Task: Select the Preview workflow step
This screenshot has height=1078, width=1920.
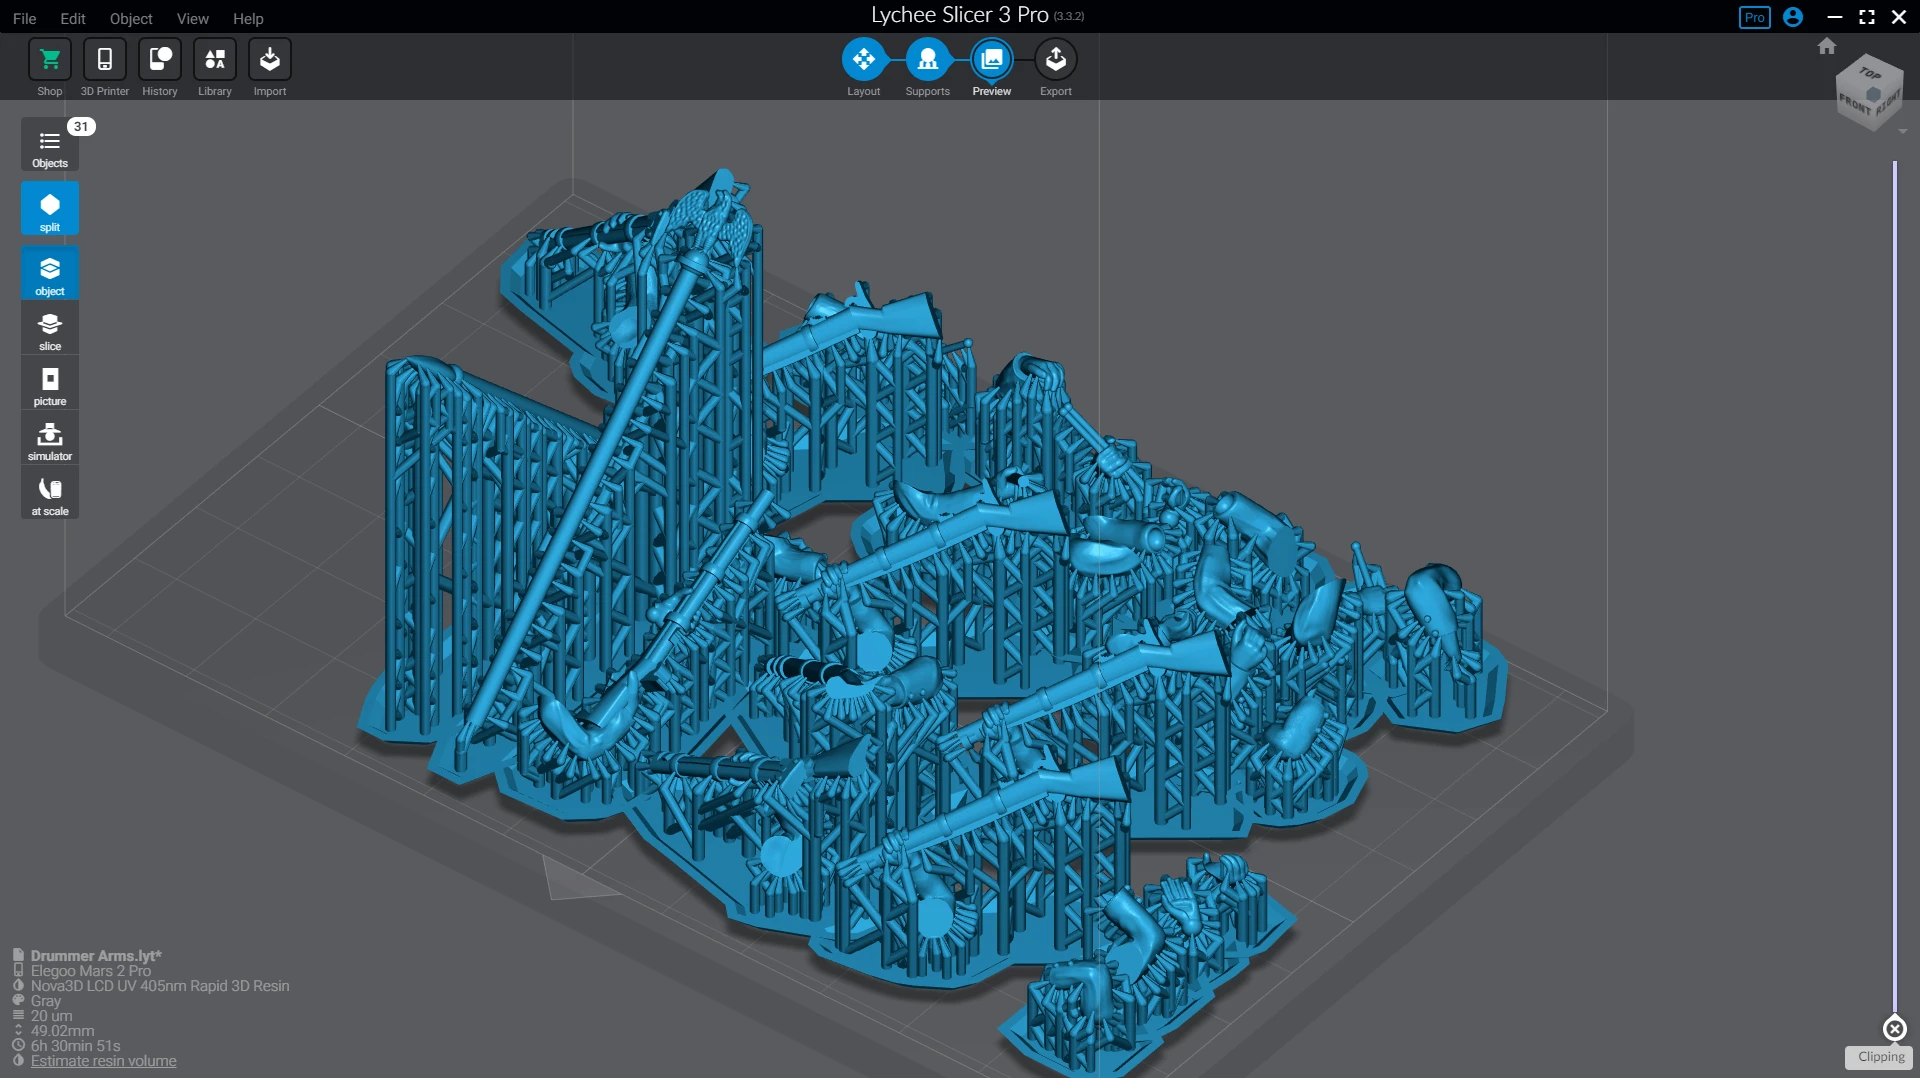Action: (991, 59)
